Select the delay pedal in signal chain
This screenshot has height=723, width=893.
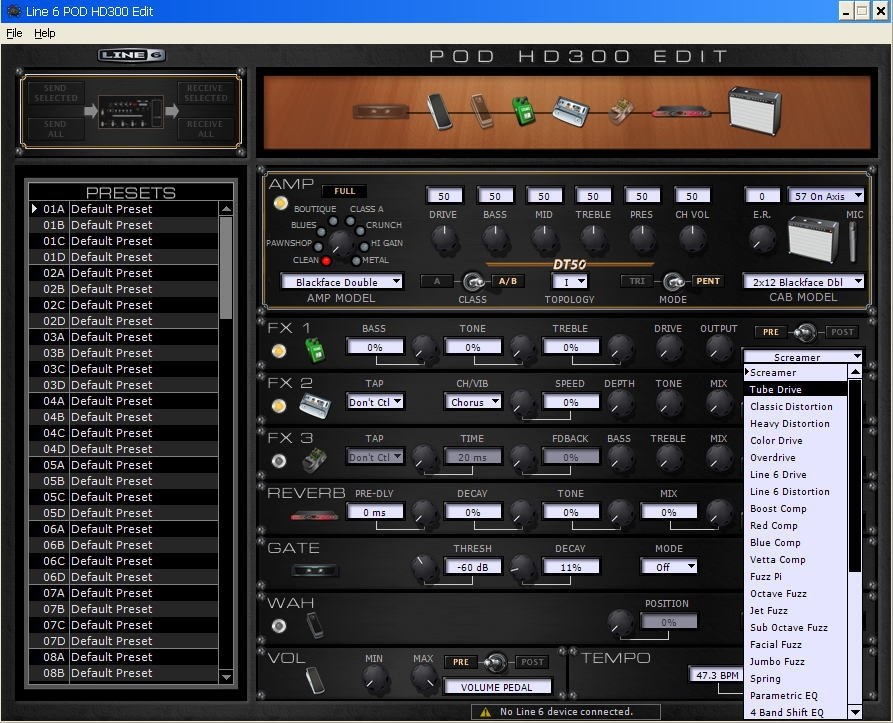pos(620,111)
